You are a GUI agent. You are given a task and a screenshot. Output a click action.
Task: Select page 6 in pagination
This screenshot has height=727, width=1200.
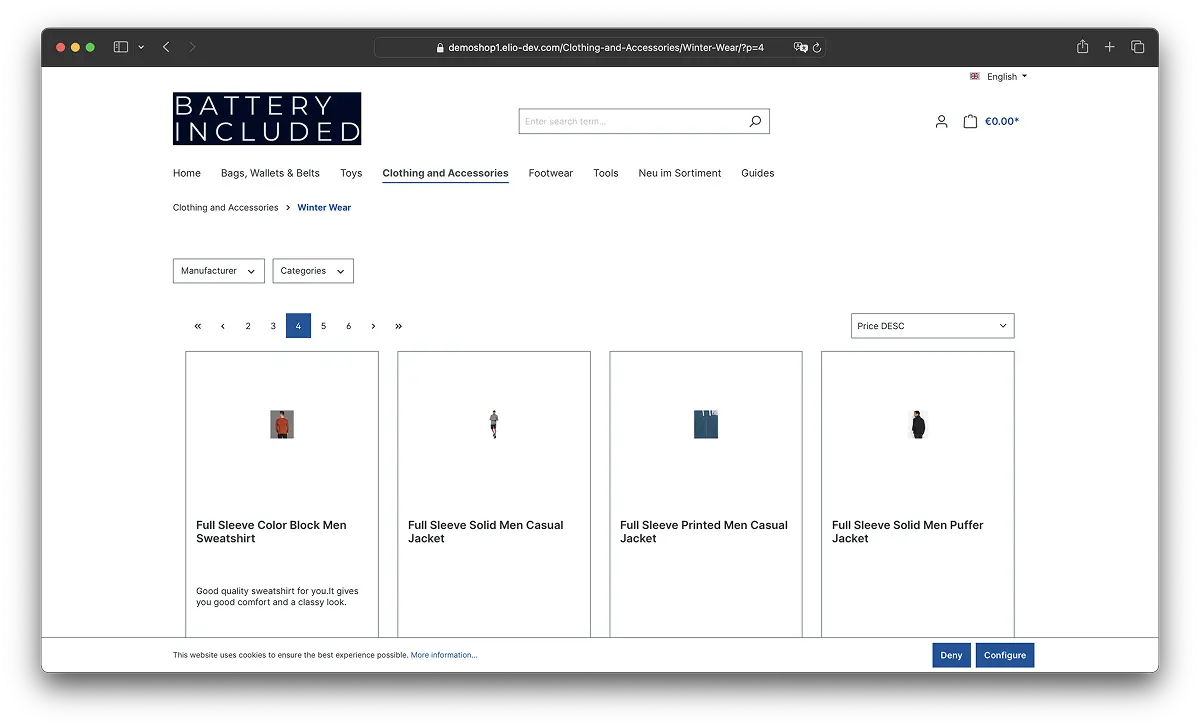(348, 325)
